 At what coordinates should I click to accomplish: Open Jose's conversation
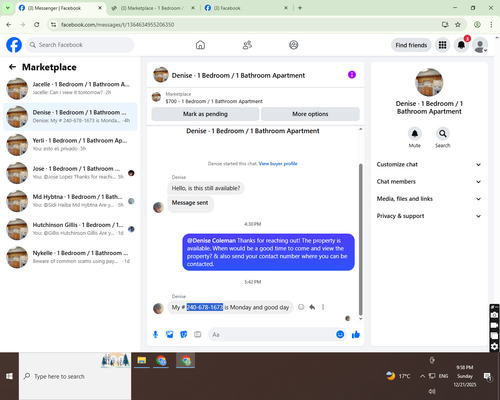click(x=70, y=173)
